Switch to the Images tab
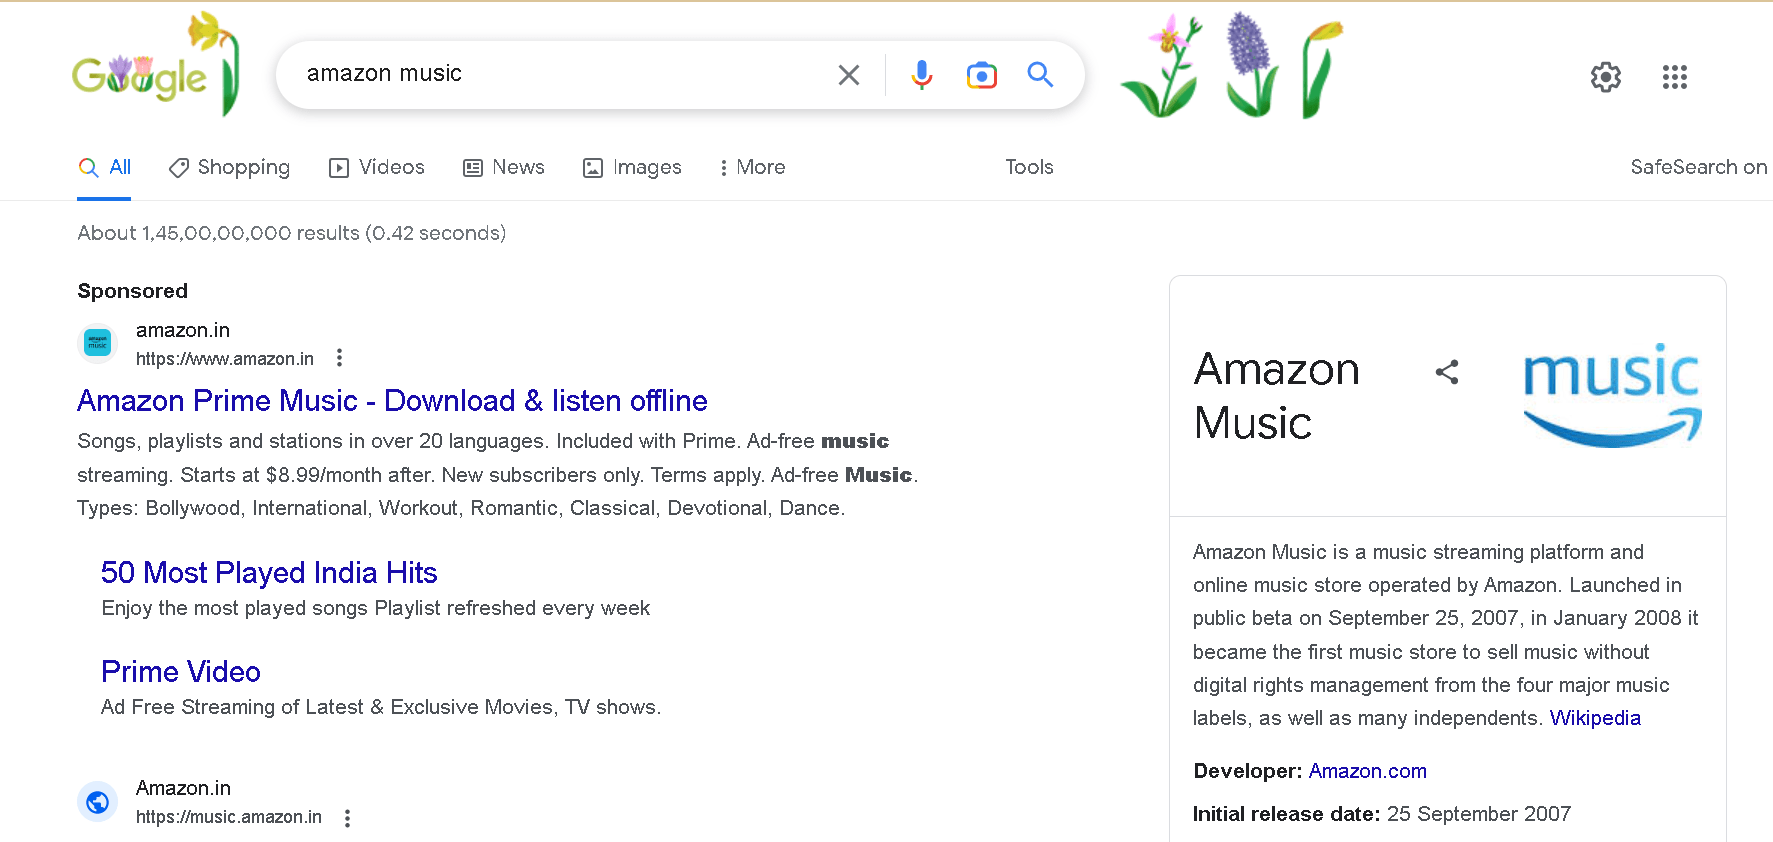 click(x=632, y=168)
